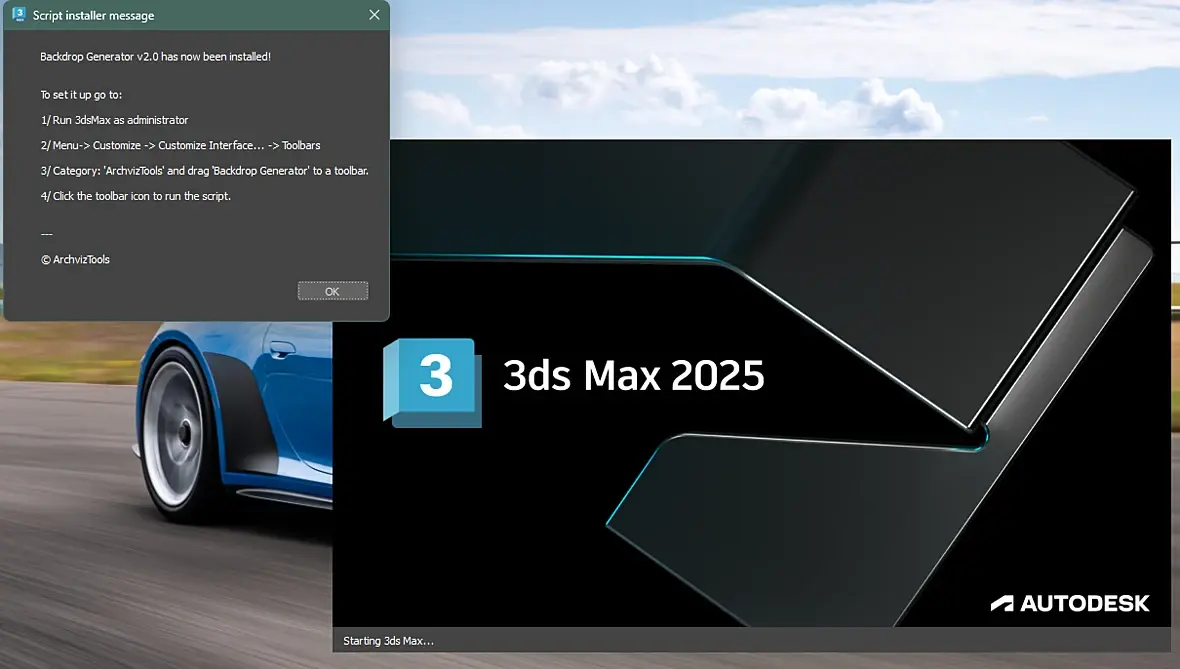Click the 3ds Max icon in dialog title

click(19, 15)
